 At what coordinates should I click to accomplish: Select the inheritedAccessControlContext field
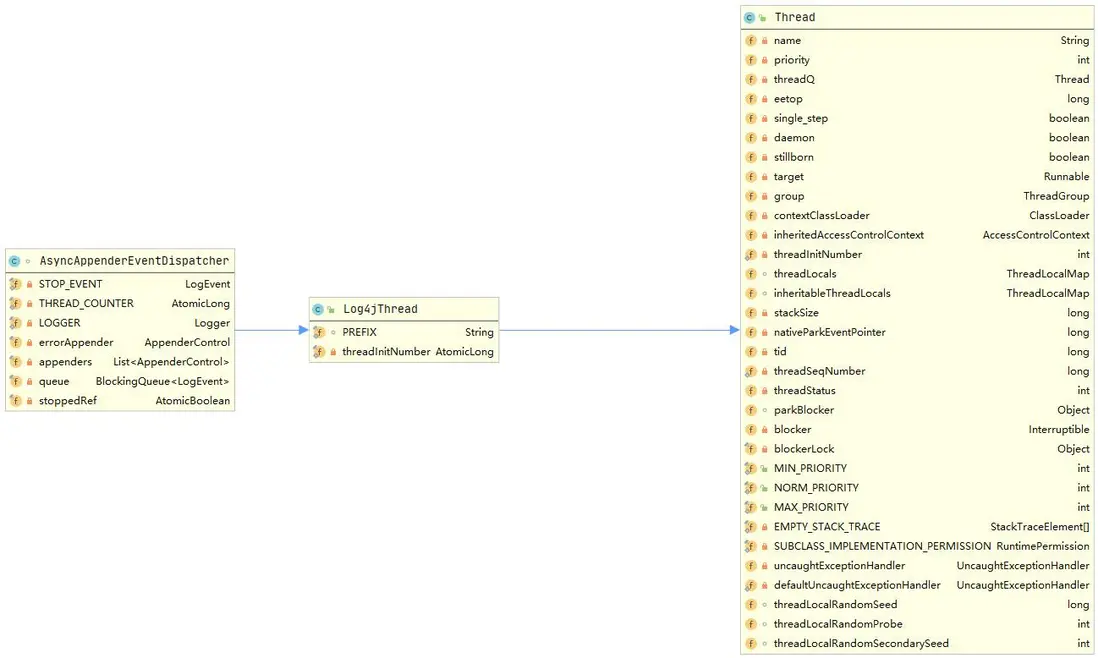coord(917,235)
